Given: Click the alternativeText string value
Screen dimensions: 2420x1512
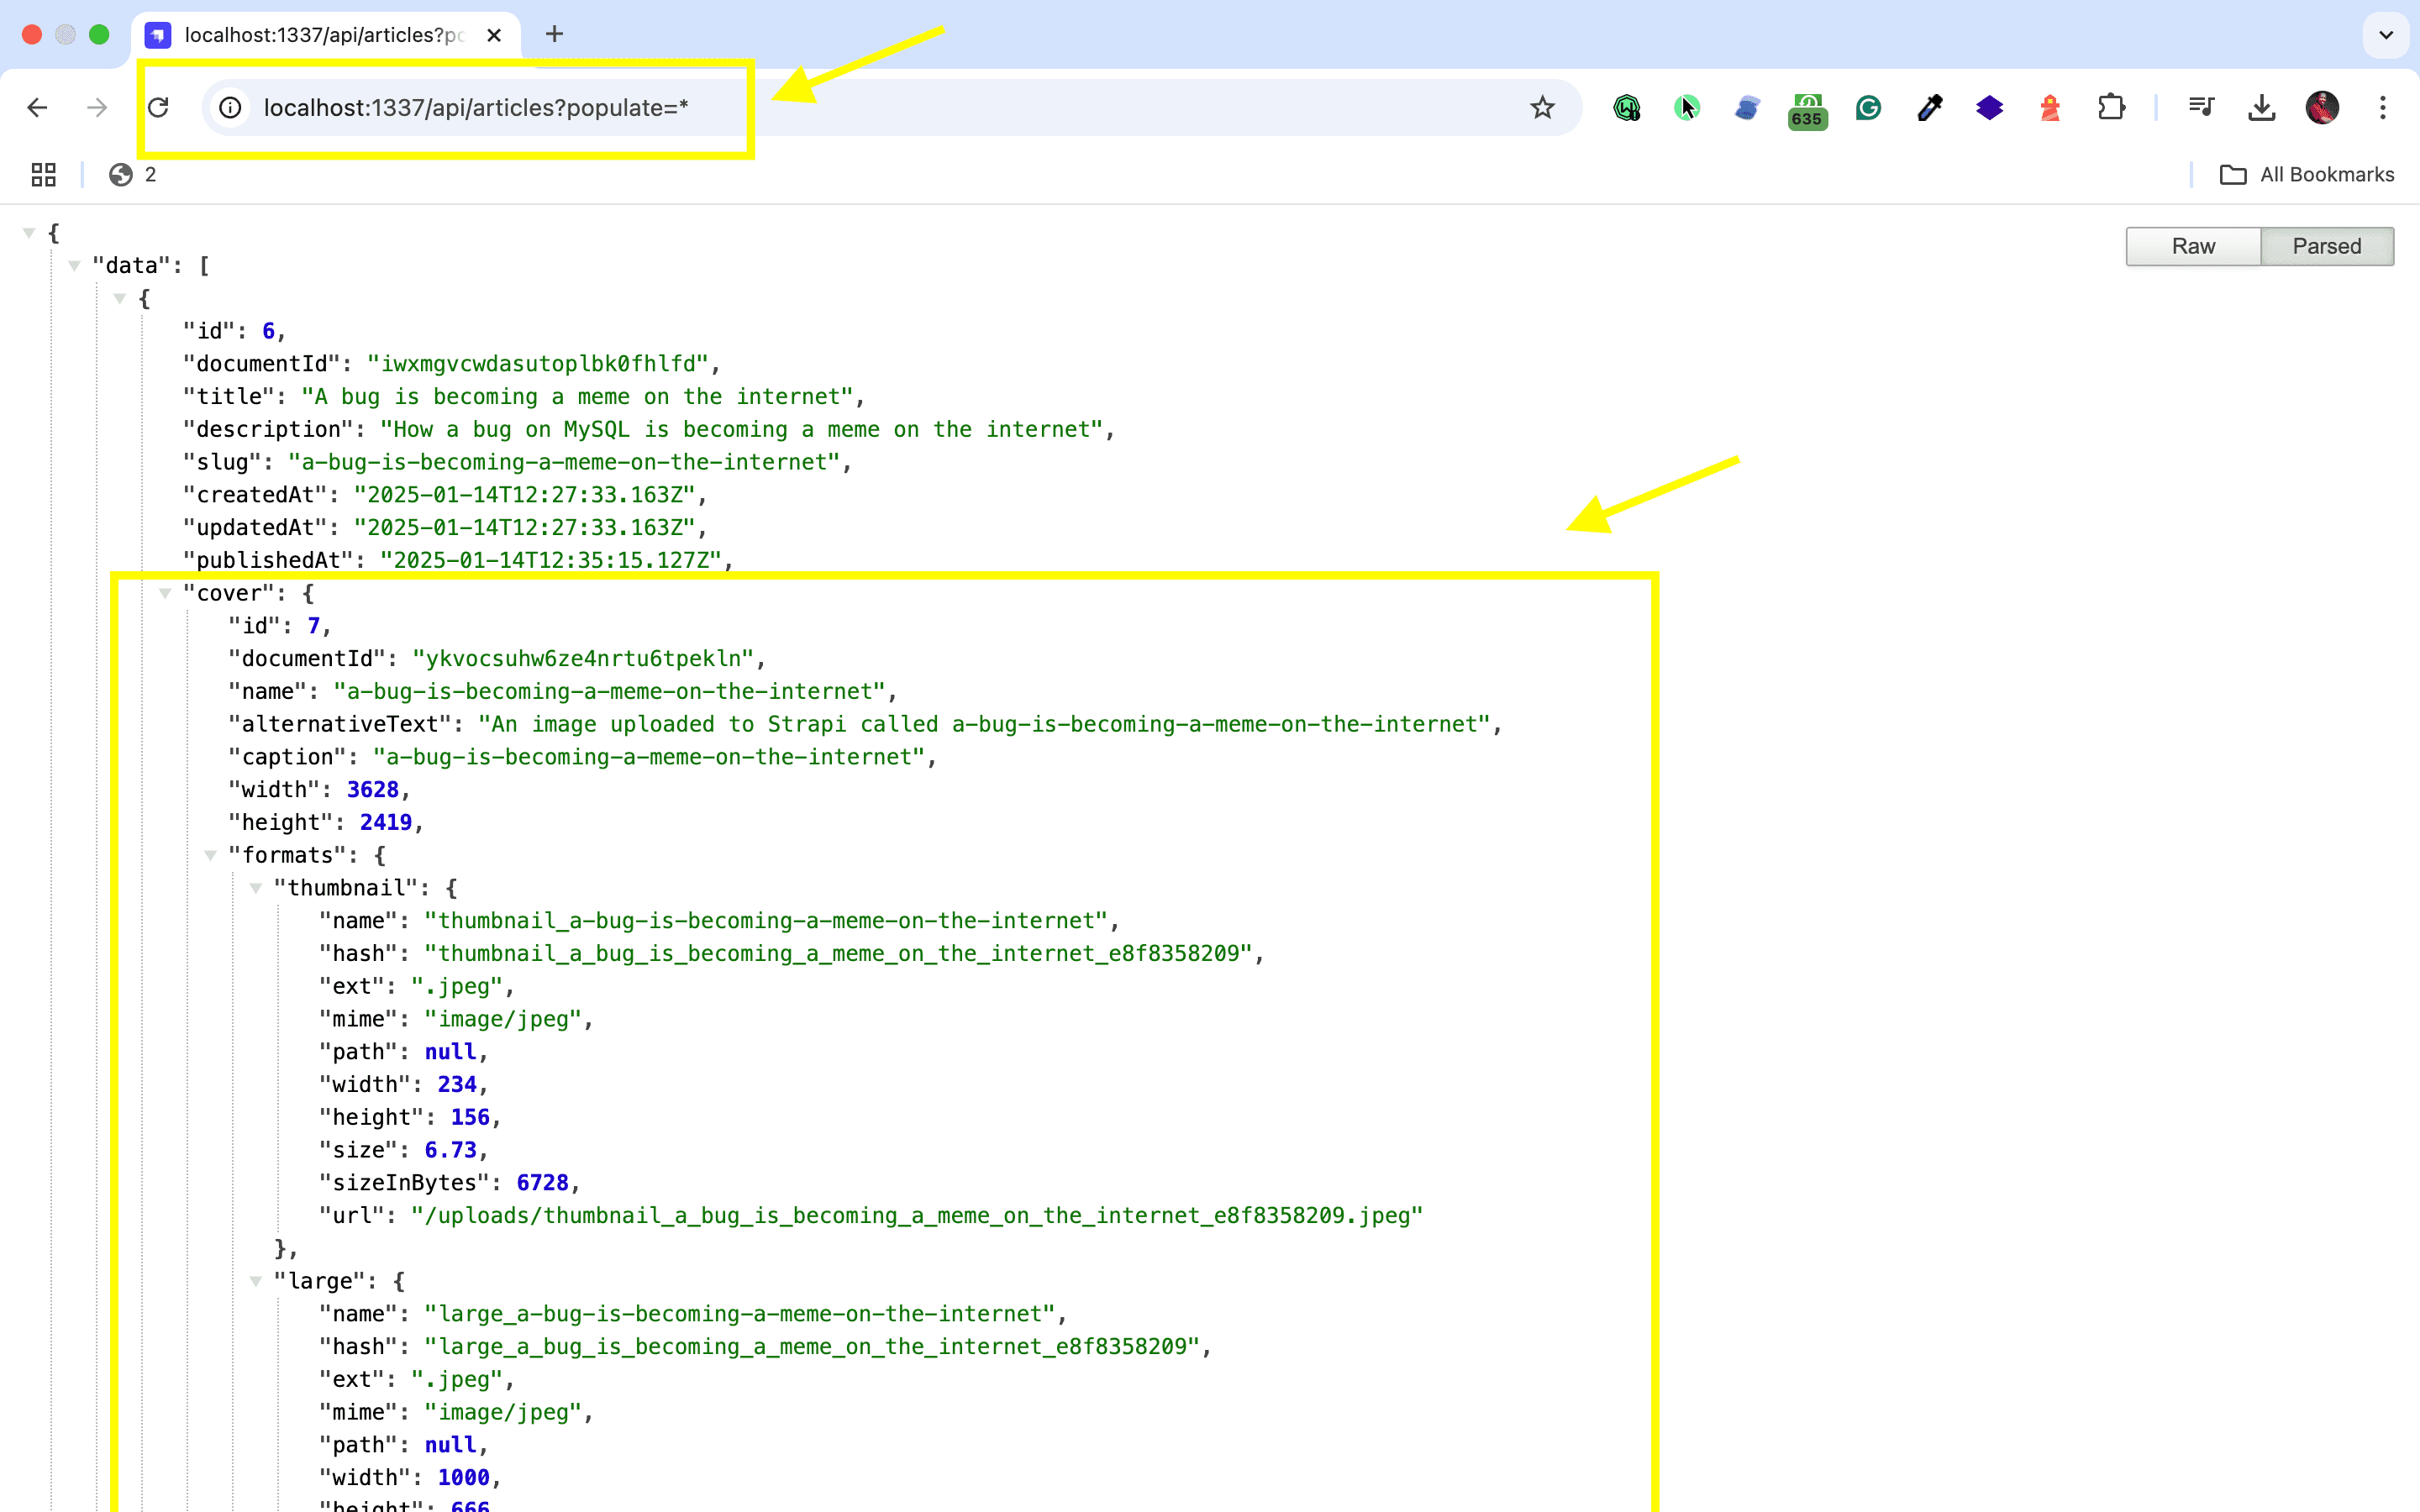Looking at the screenshot, I should point(984,724).
